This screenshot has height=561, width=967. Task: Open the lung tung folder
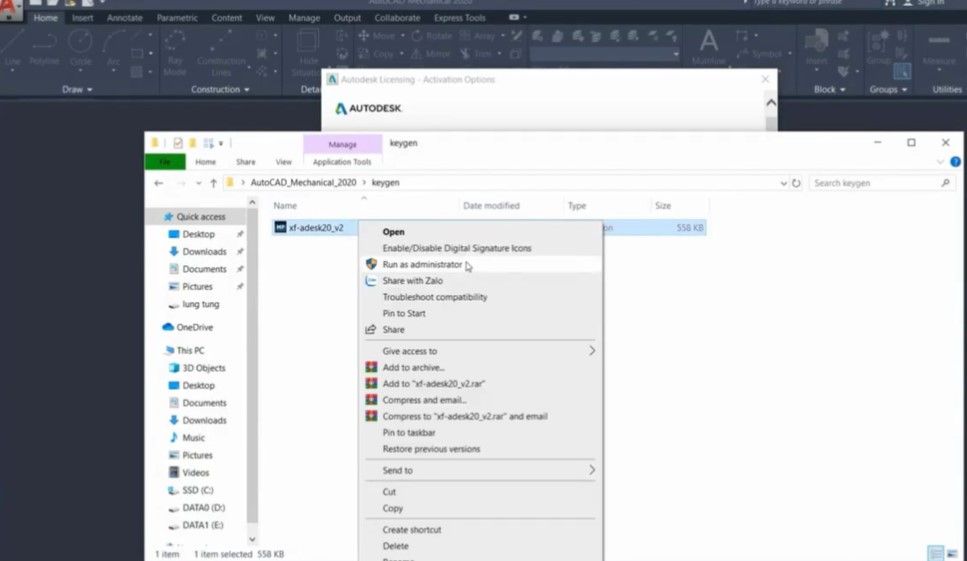tap(200, 304)
